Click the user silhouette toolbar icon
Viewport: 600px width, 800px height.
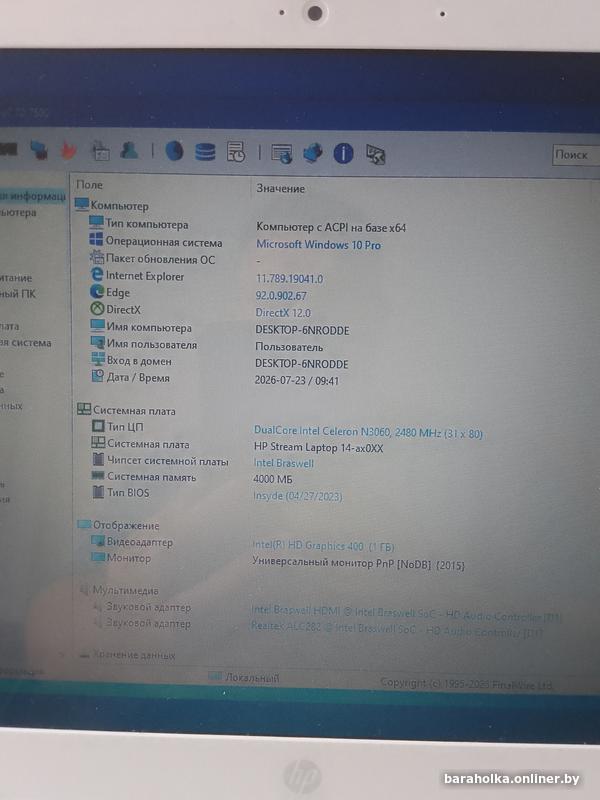pyautogui.click(x=130, y=150)
